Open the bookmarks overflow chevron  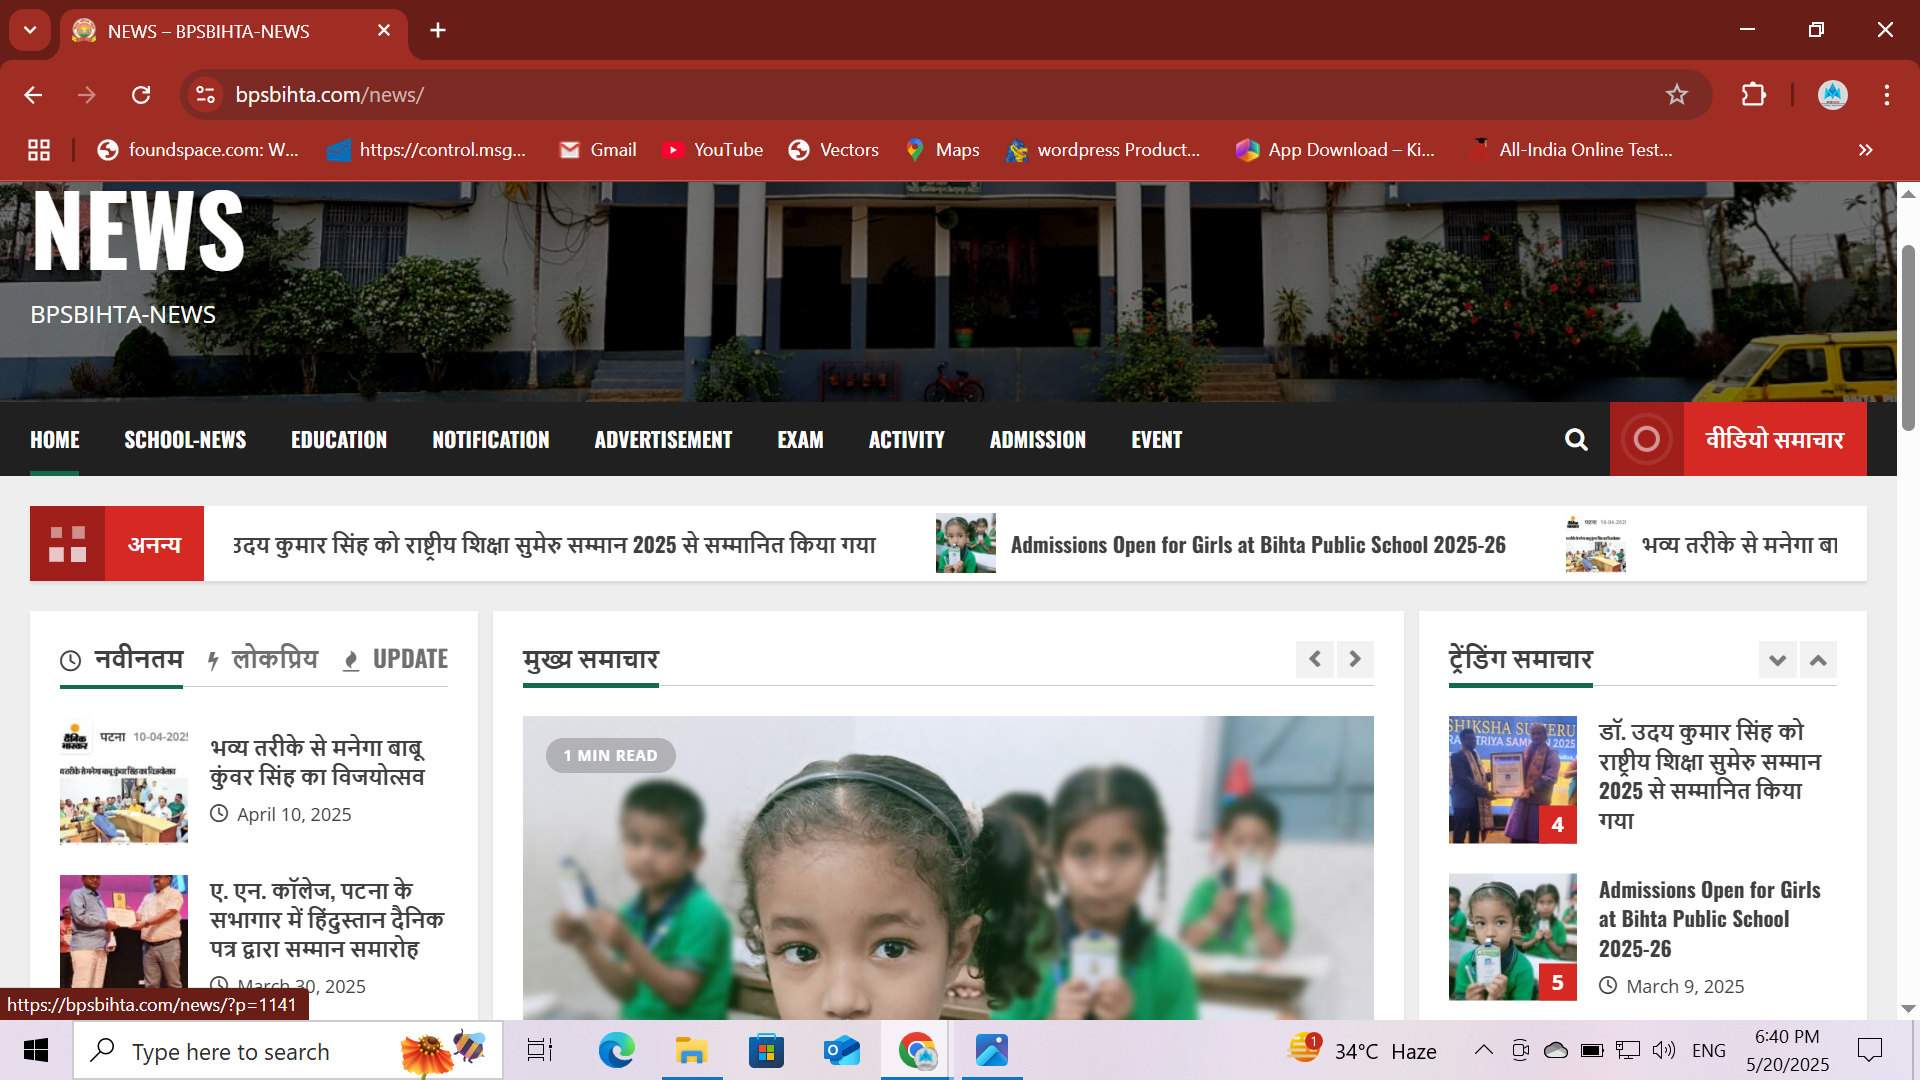[1865, 150]
